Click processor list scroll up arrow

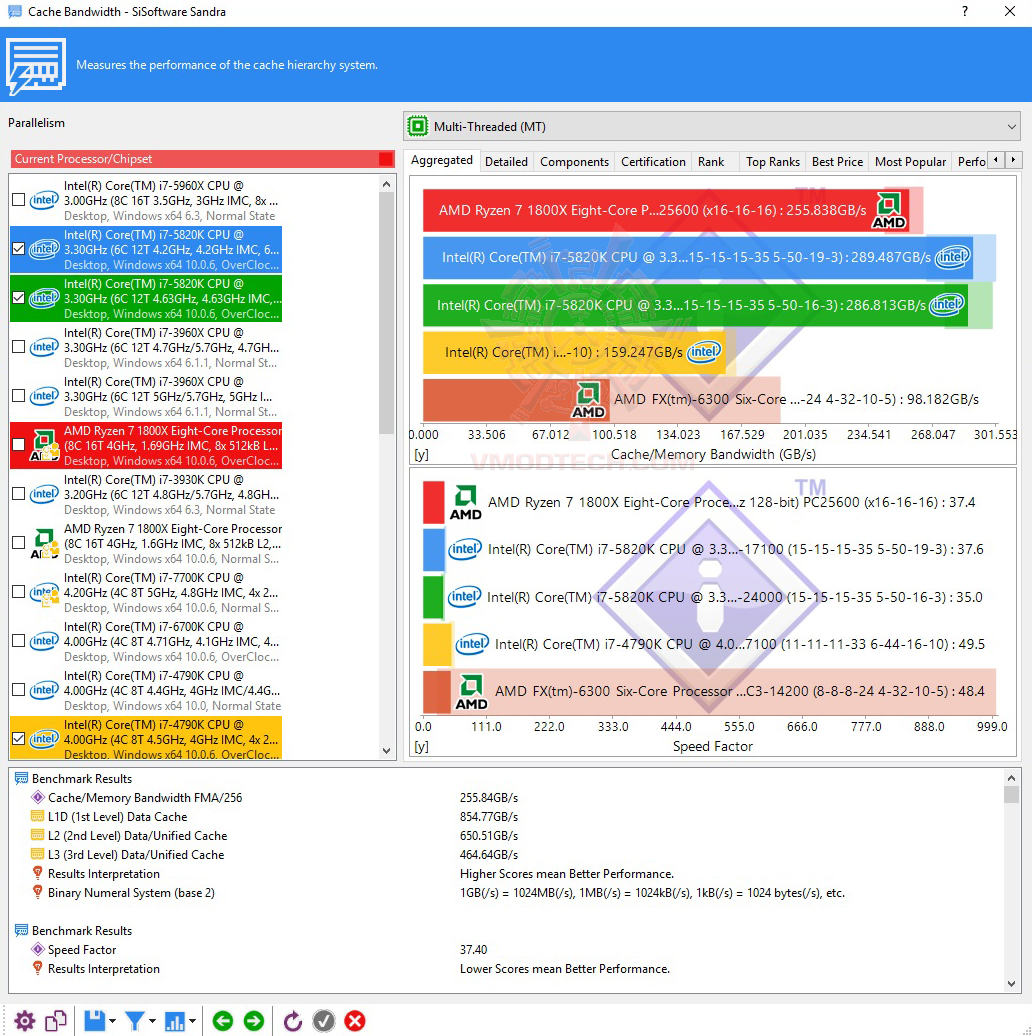(x=387, y=184)
